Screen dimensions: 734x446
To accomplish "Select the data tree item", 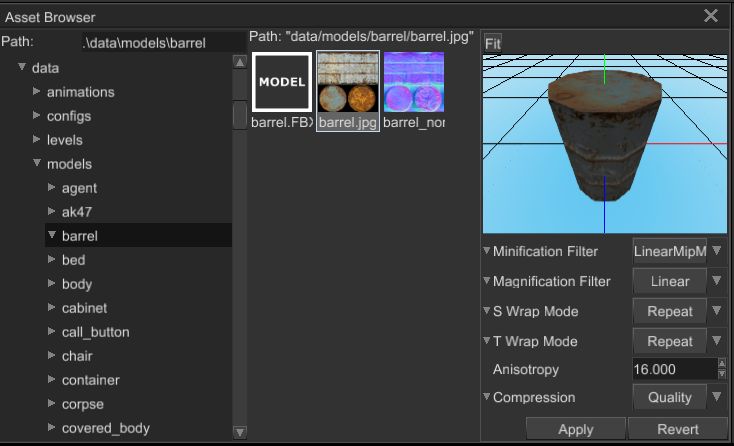I will coord(45,68).
